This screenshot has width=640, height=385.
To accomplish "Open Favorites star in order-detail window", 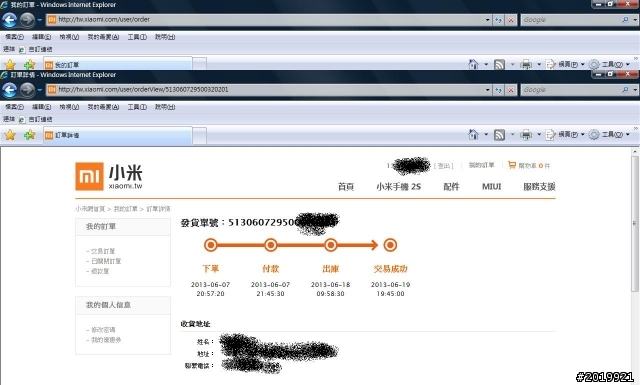I will (x=10, y=135).
